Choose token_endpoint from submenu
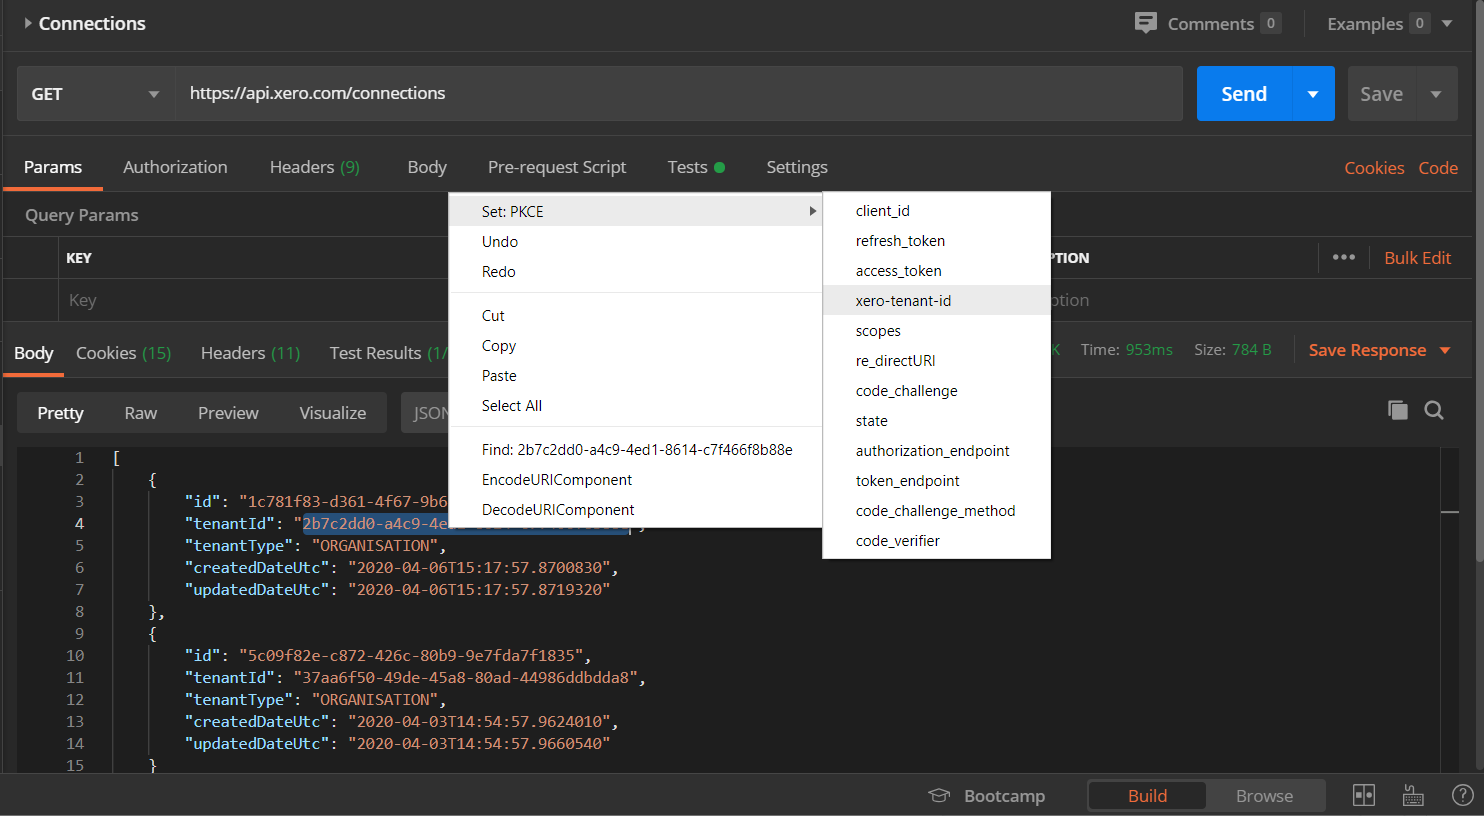Viewport: 1484px width, 816px height. pyautogui.click(x=936, y=480)
